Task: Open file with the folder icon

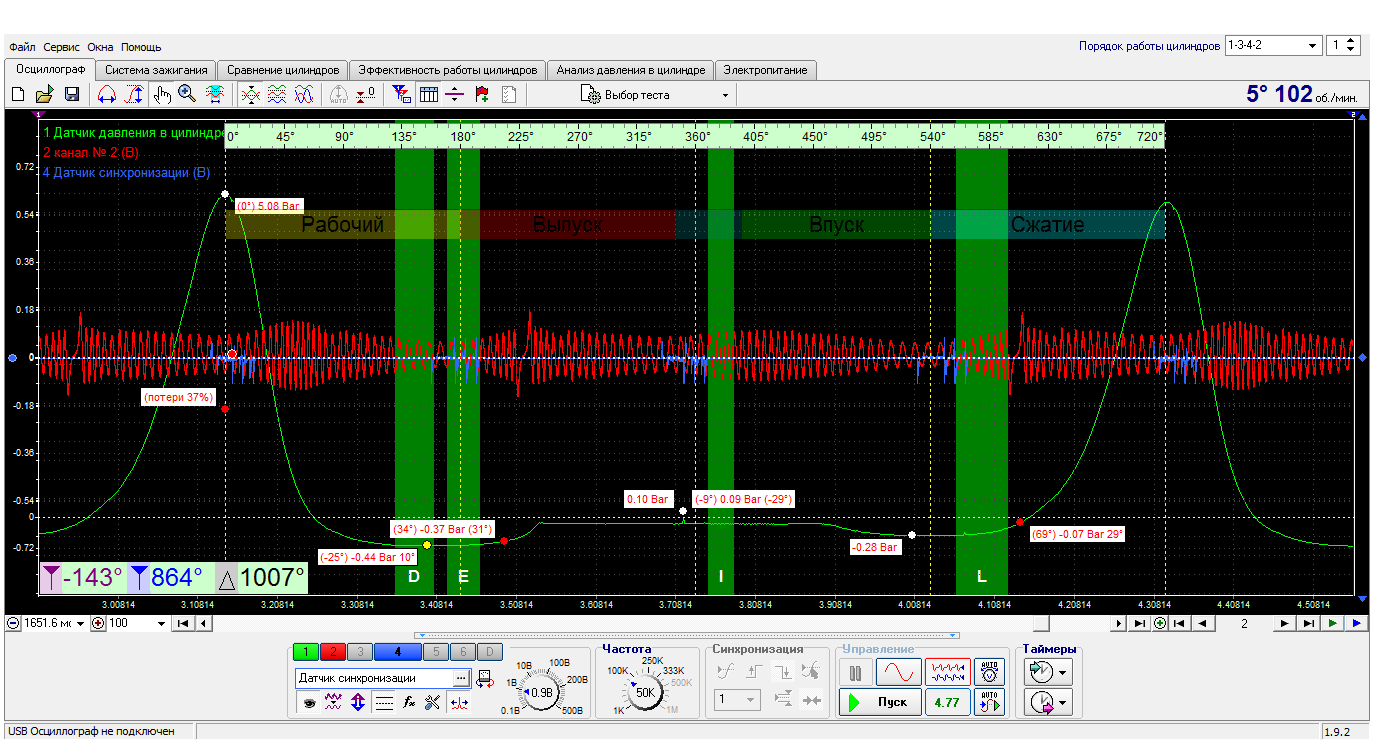Action: point(45,95)
